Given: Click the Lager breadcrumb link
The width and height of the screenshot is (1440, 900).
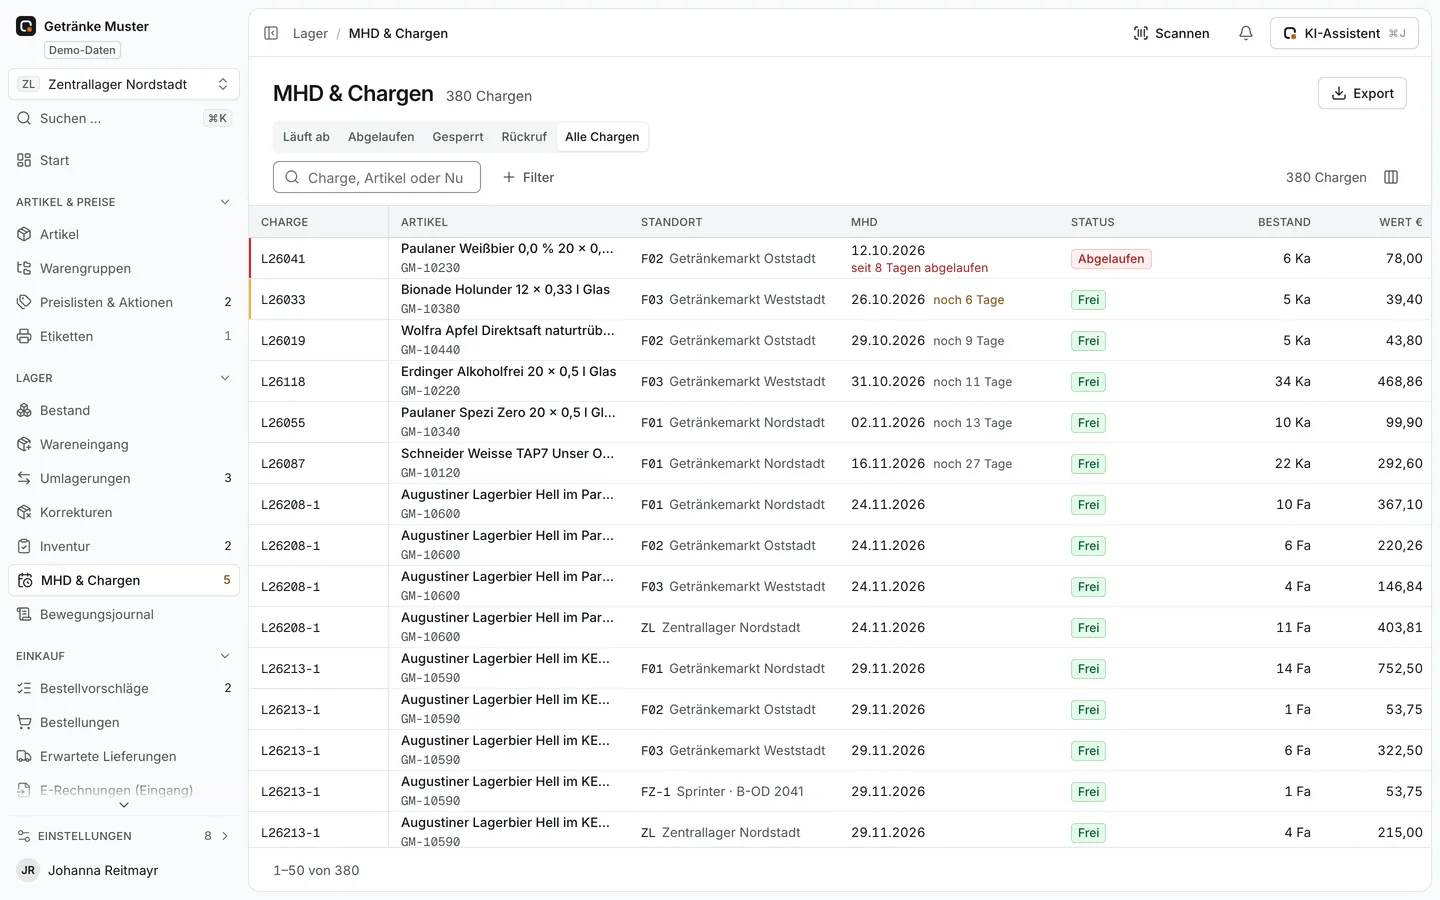Looking at the screenshot, I should coord(310,33).
